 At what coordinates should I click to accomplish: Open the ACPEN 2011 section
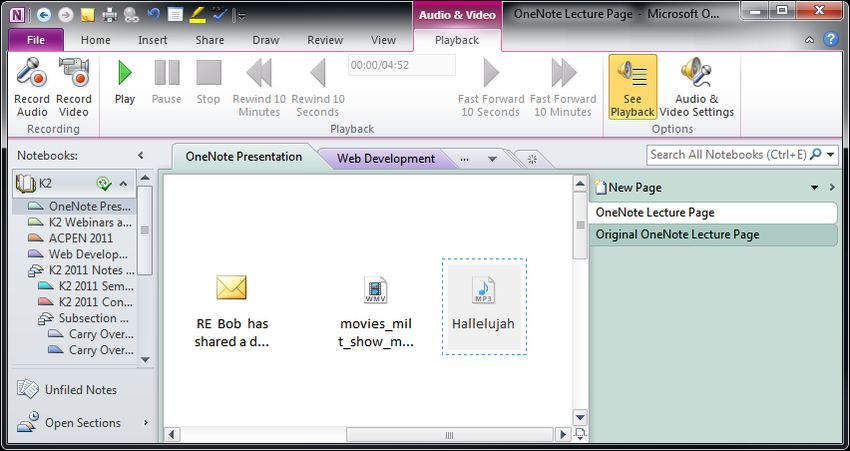point(70,238)
